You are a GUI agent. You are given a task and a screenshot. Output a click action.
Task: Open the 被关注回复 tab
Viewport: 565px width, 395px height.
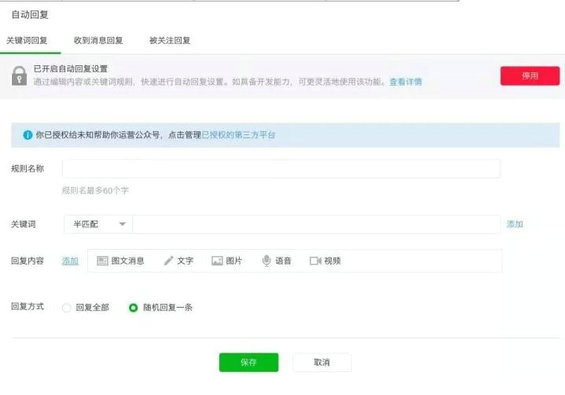pos(170,40)
